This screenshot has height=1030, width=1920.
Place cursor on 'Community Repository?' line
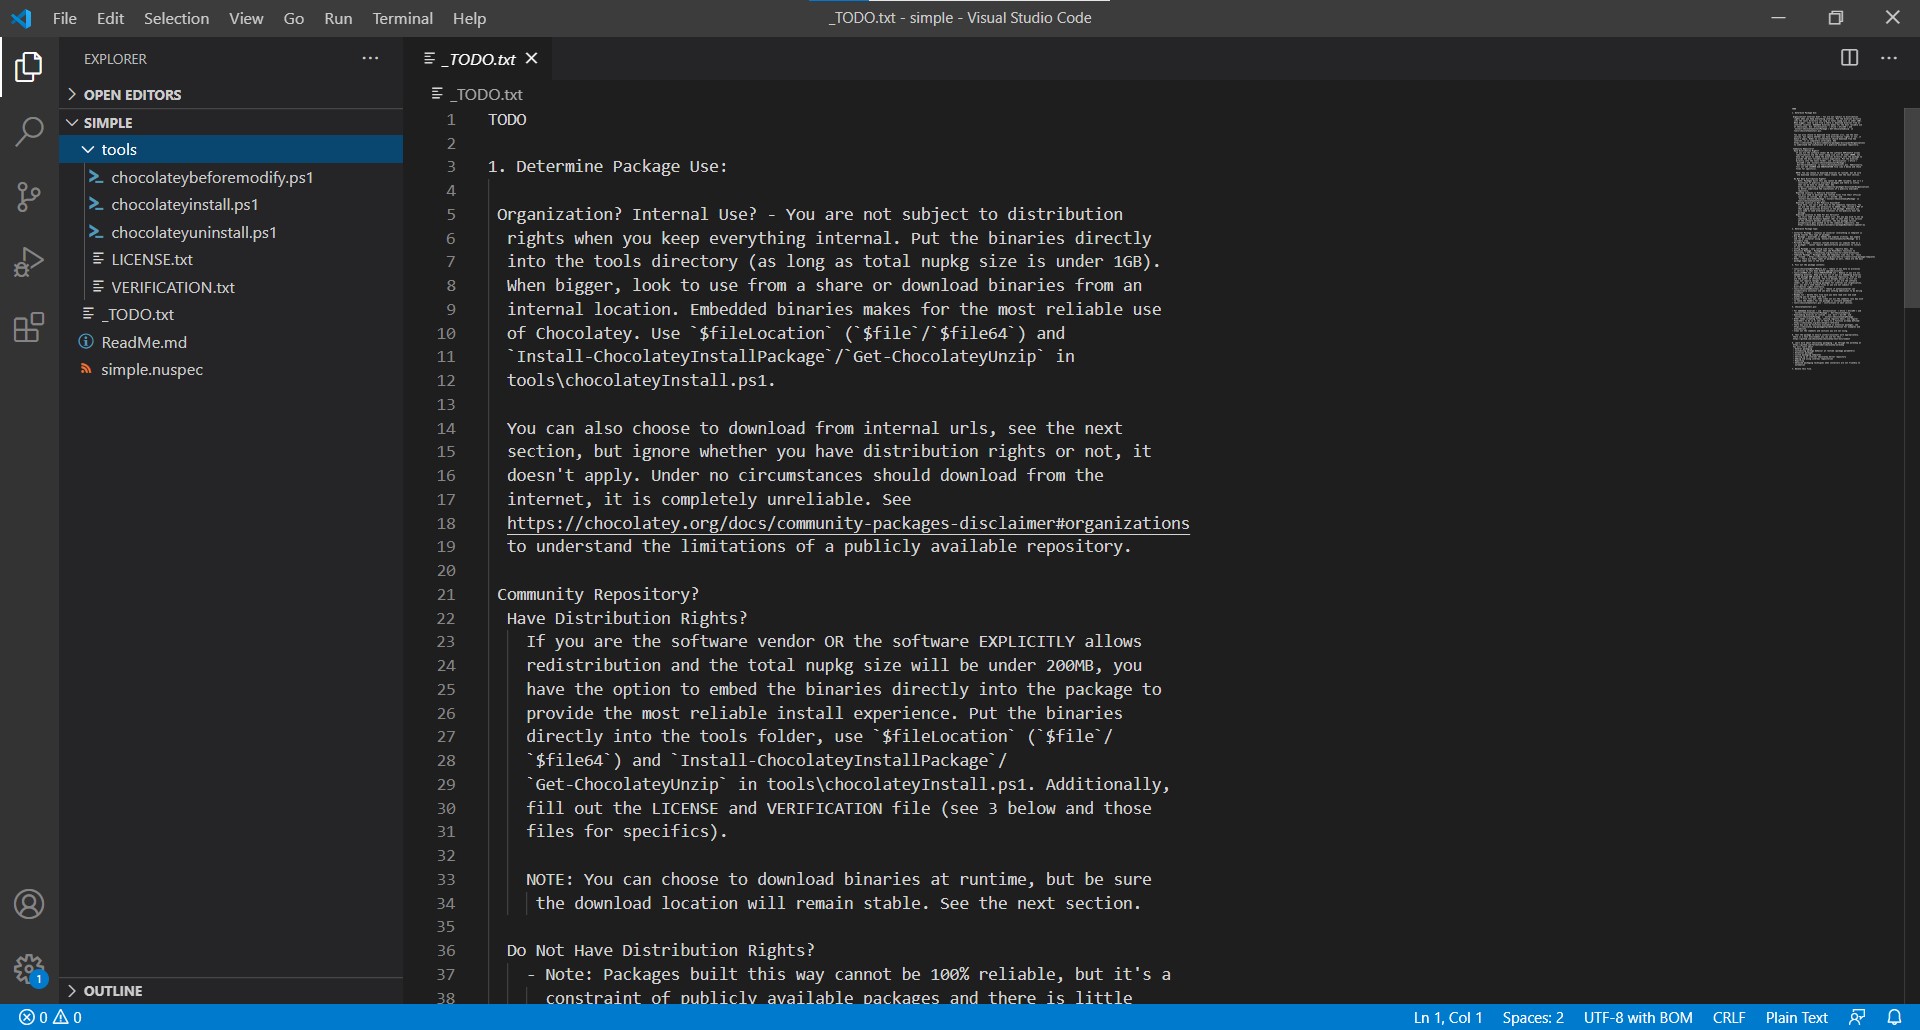pyautogui.click(x=598, y=594)
